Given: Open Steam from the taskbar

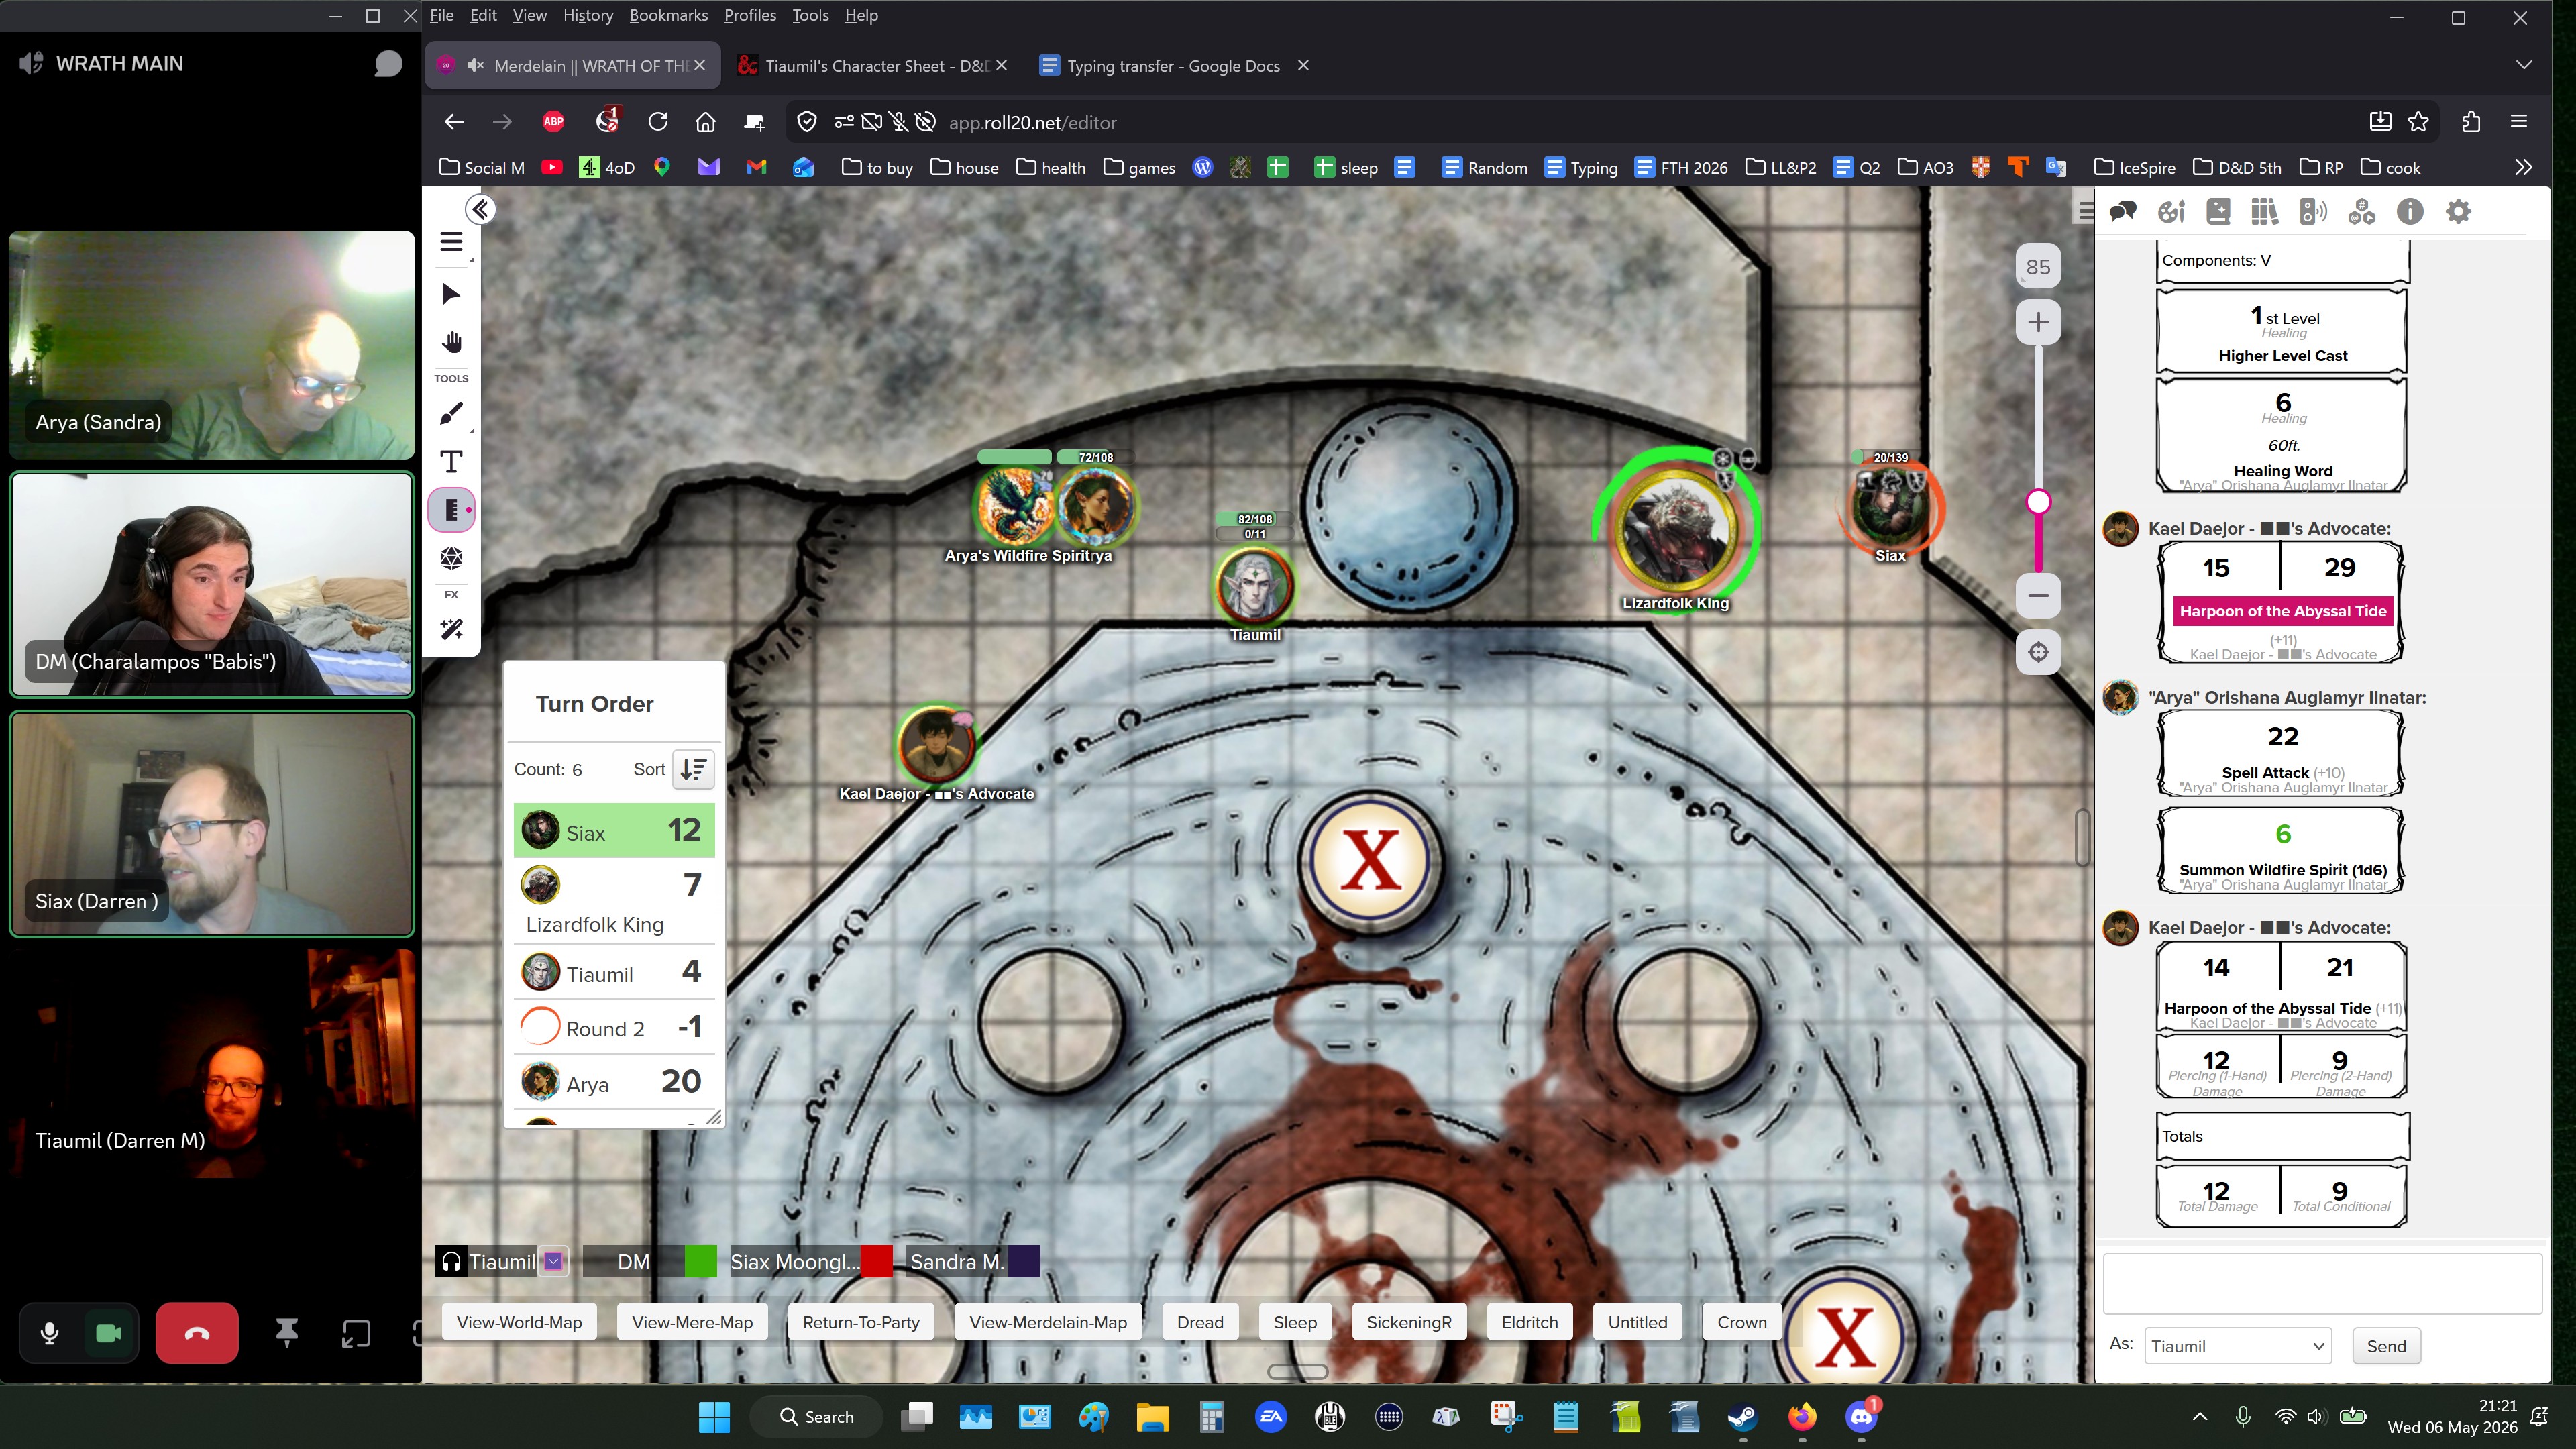Looking at the screenshot, I should tap(1743, 1417).
